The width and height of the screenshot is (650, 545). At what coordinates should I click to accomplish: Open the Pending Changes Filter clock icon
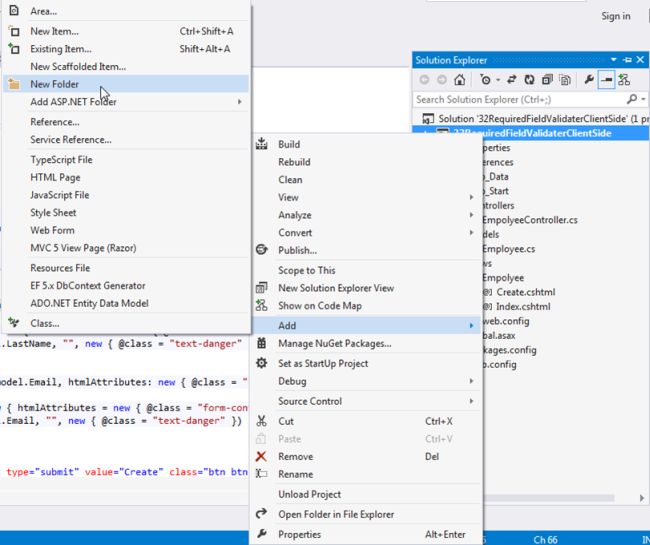(x=485, y=80)
